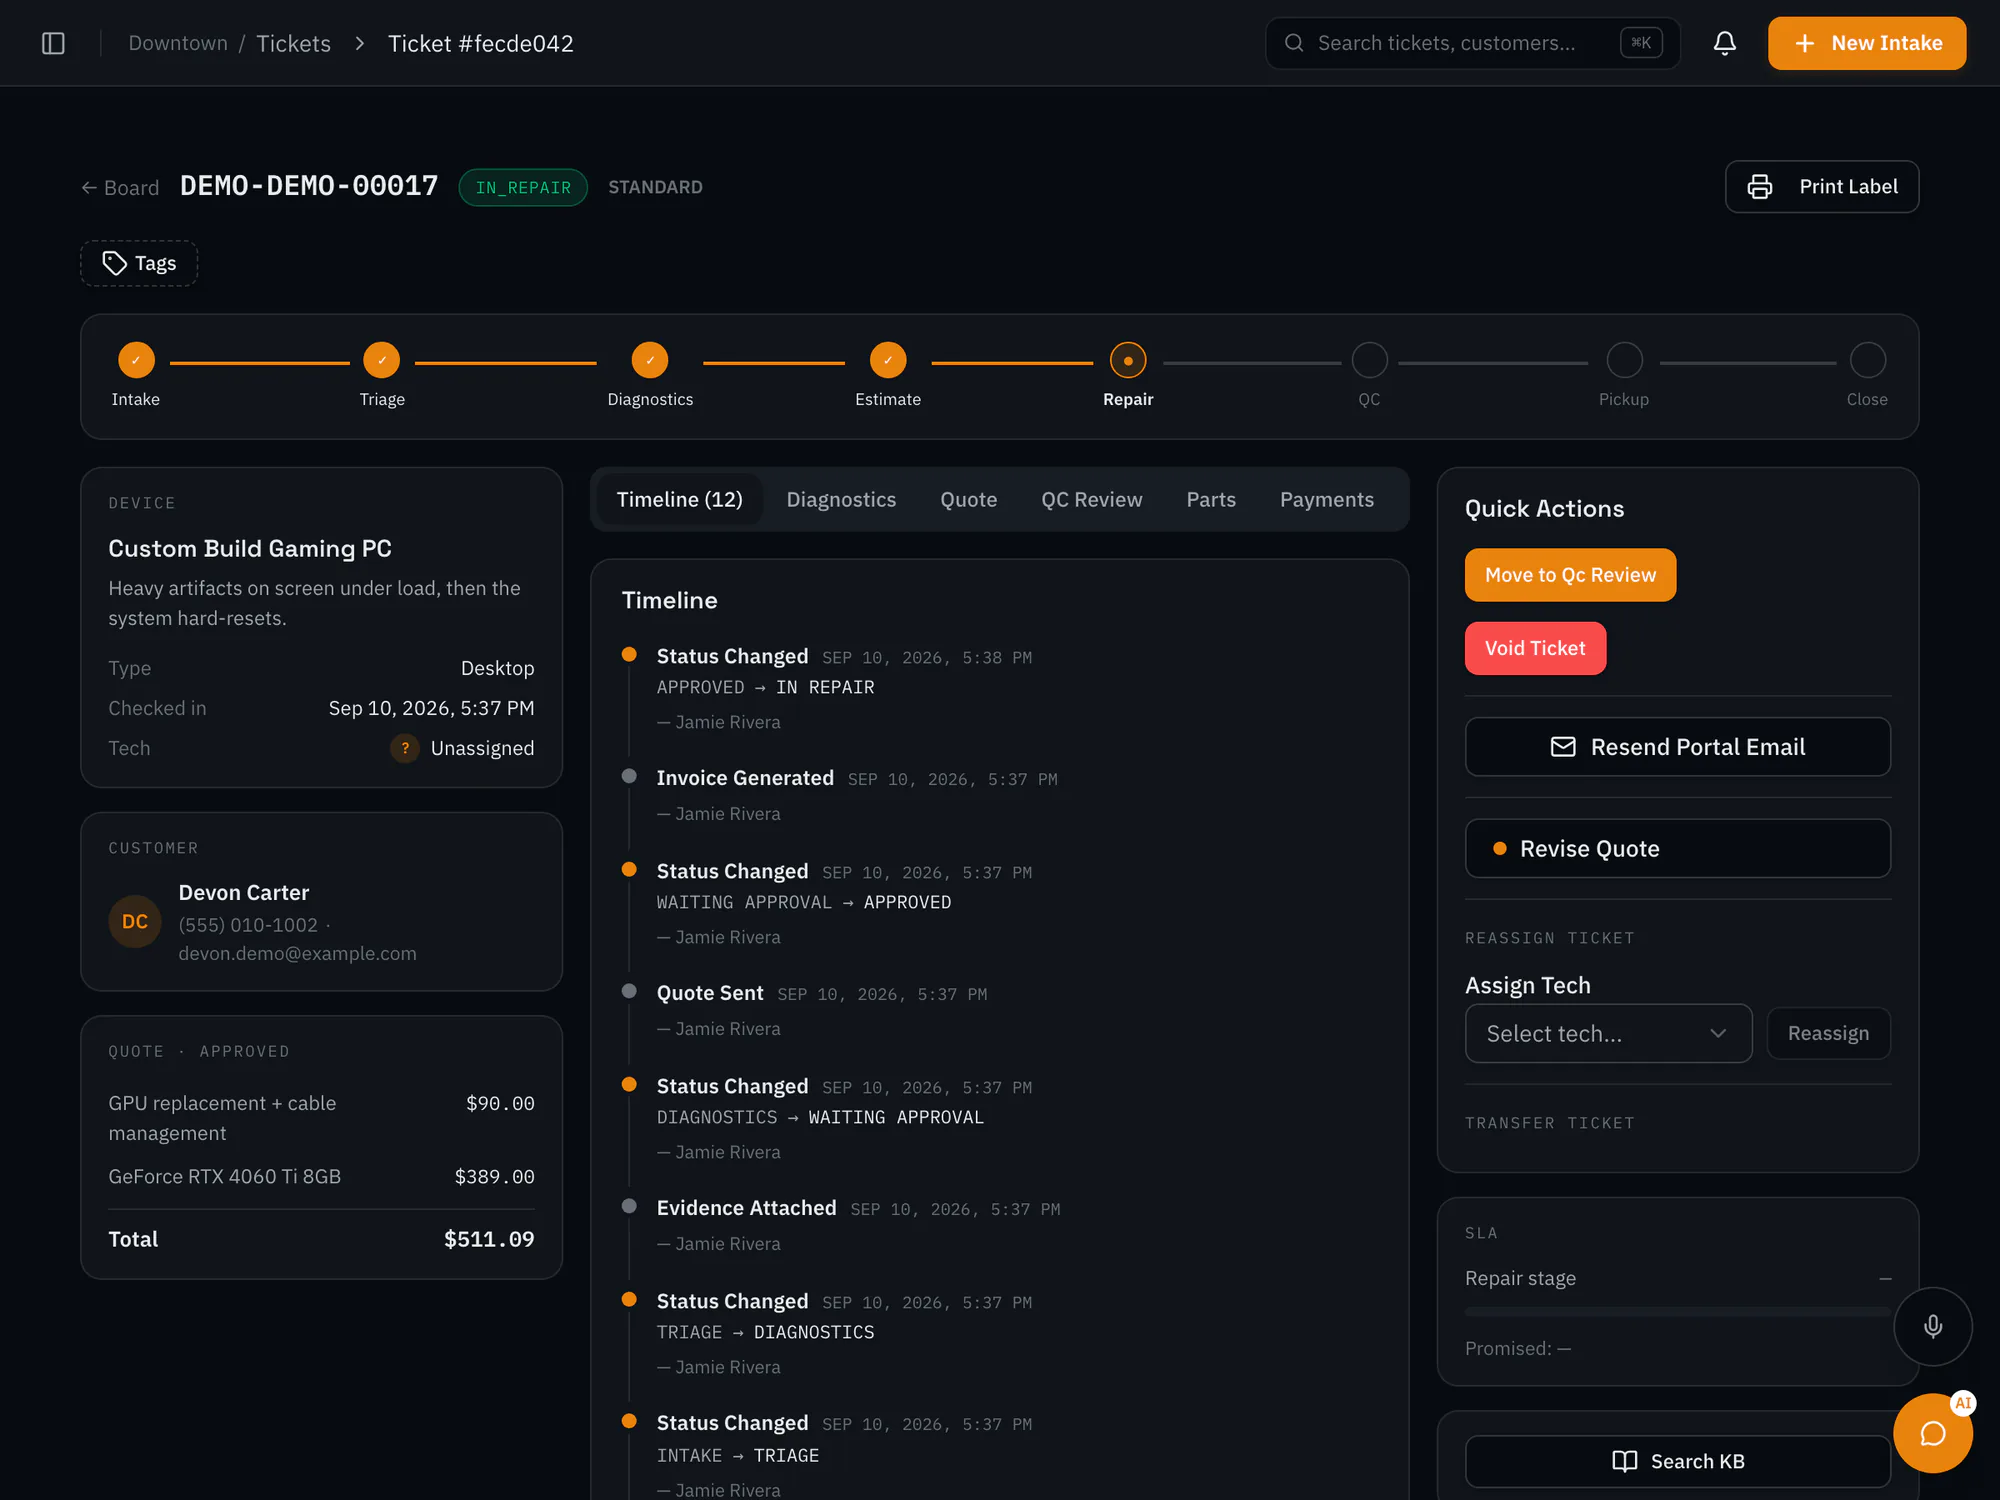Select the Estimate stage marker
Screen dimensions: 2000x1500
point(888,360)
